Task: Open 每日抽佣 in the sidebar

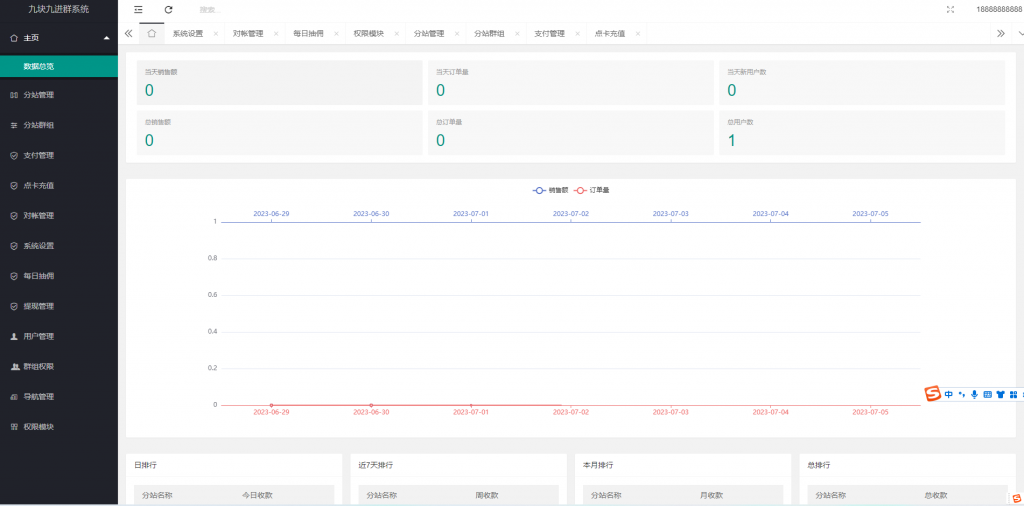Action: coord(59,276)
